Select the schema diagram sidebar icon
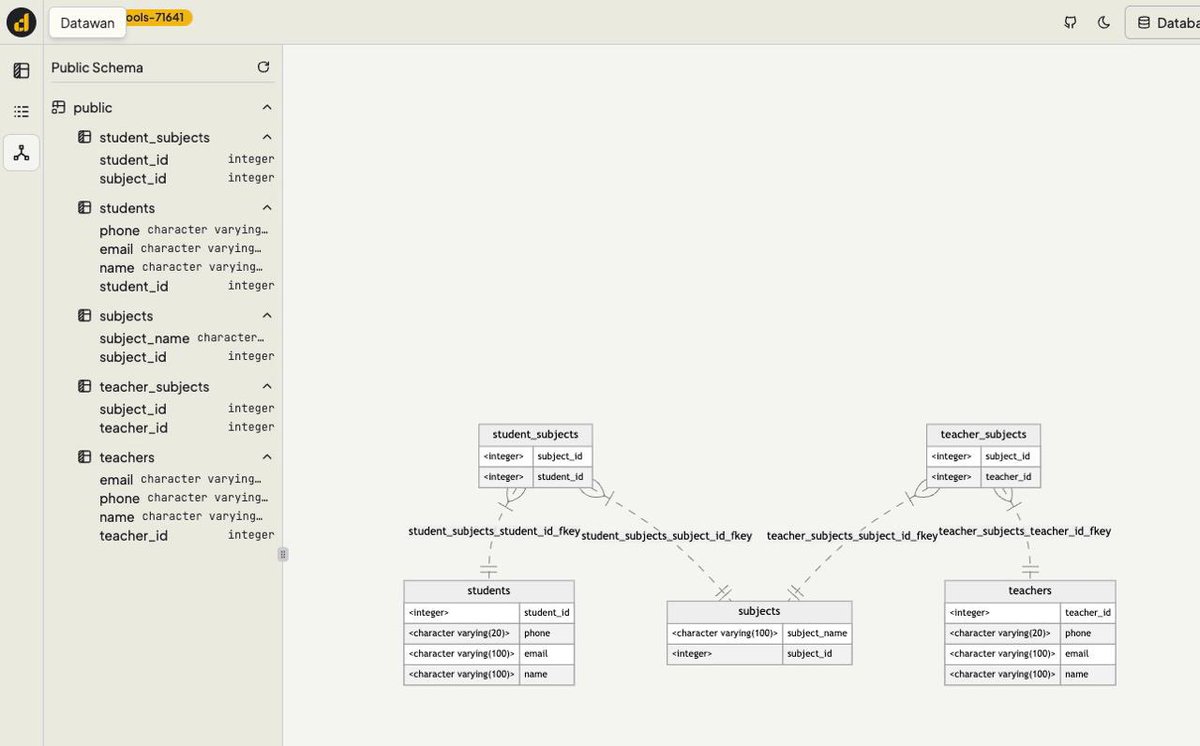Screen dimensions: 1200x746 (x=21, y=153)
